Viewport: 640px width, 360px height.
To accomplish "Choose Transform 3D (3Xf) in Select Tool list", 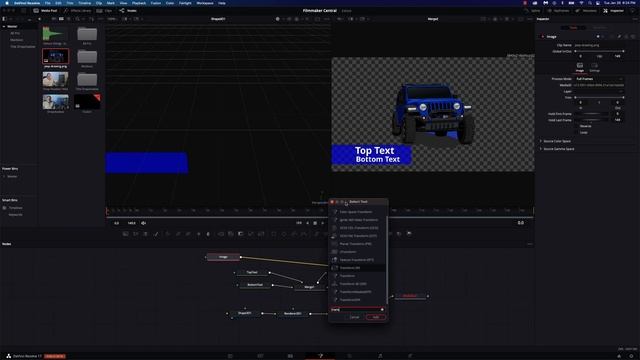I will pyautogui.click(x=358, y=284).
